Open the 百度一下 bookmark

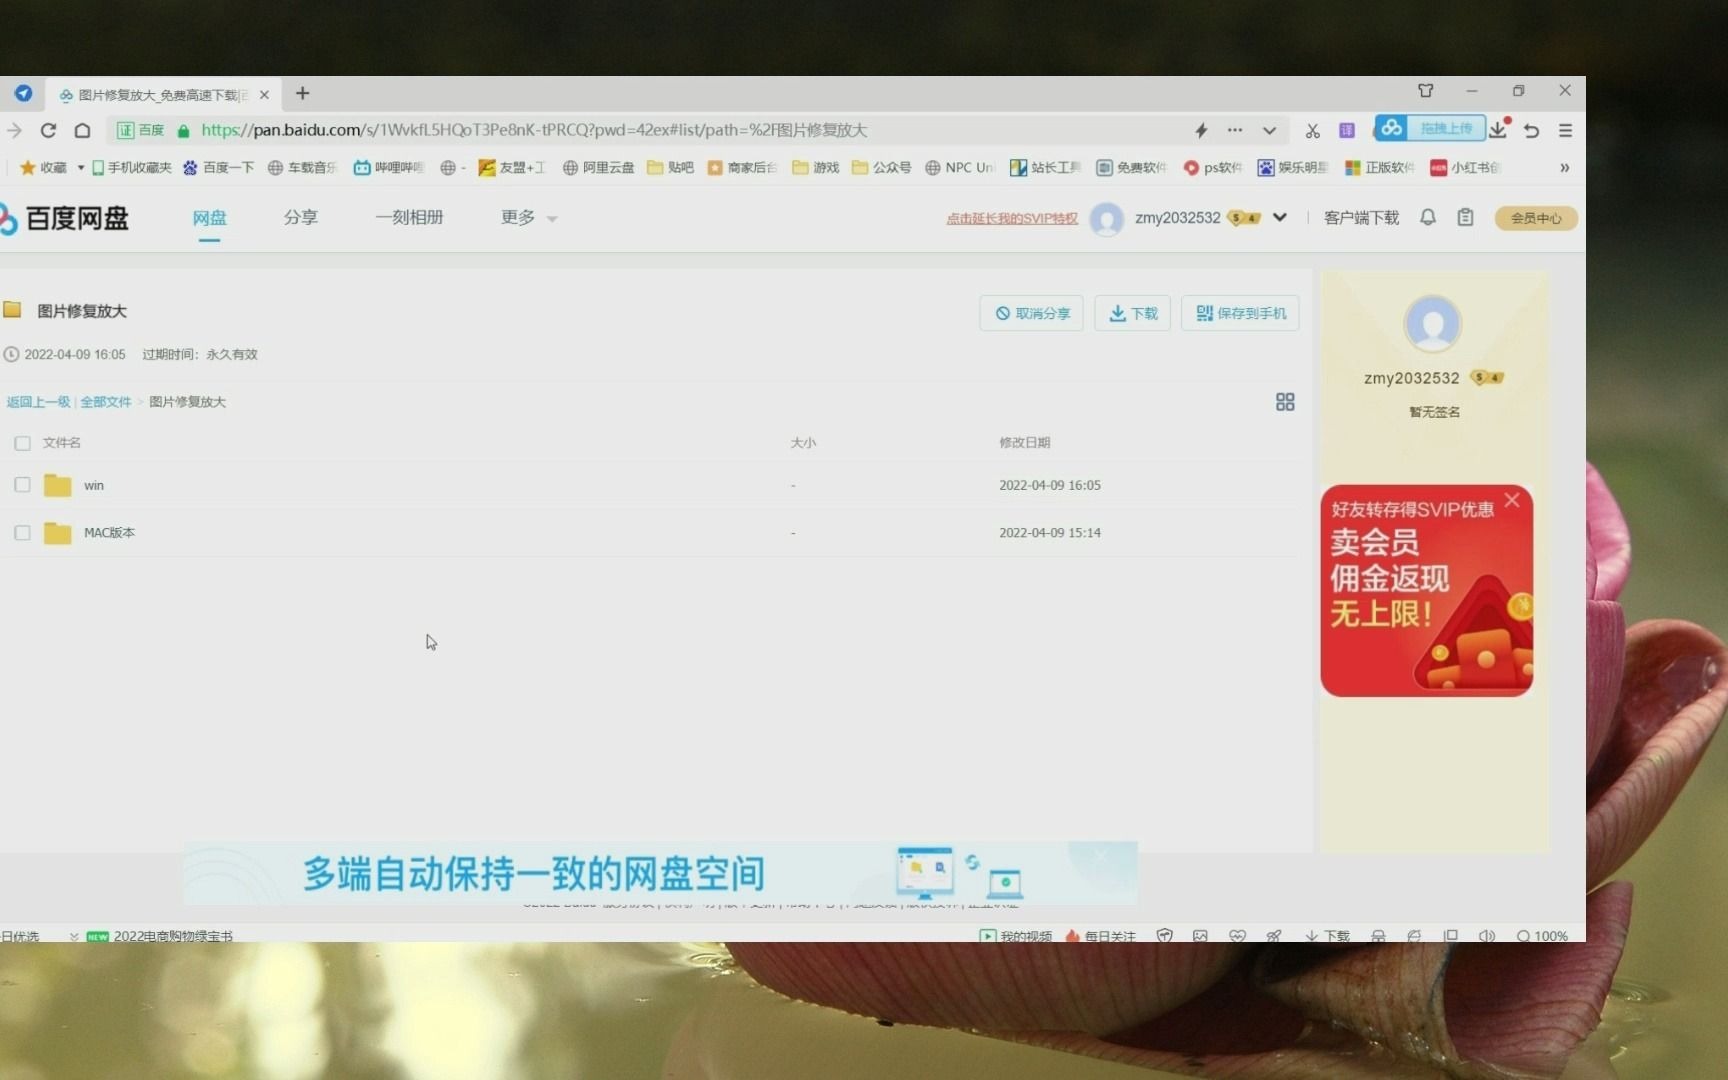tap(219, 167)
